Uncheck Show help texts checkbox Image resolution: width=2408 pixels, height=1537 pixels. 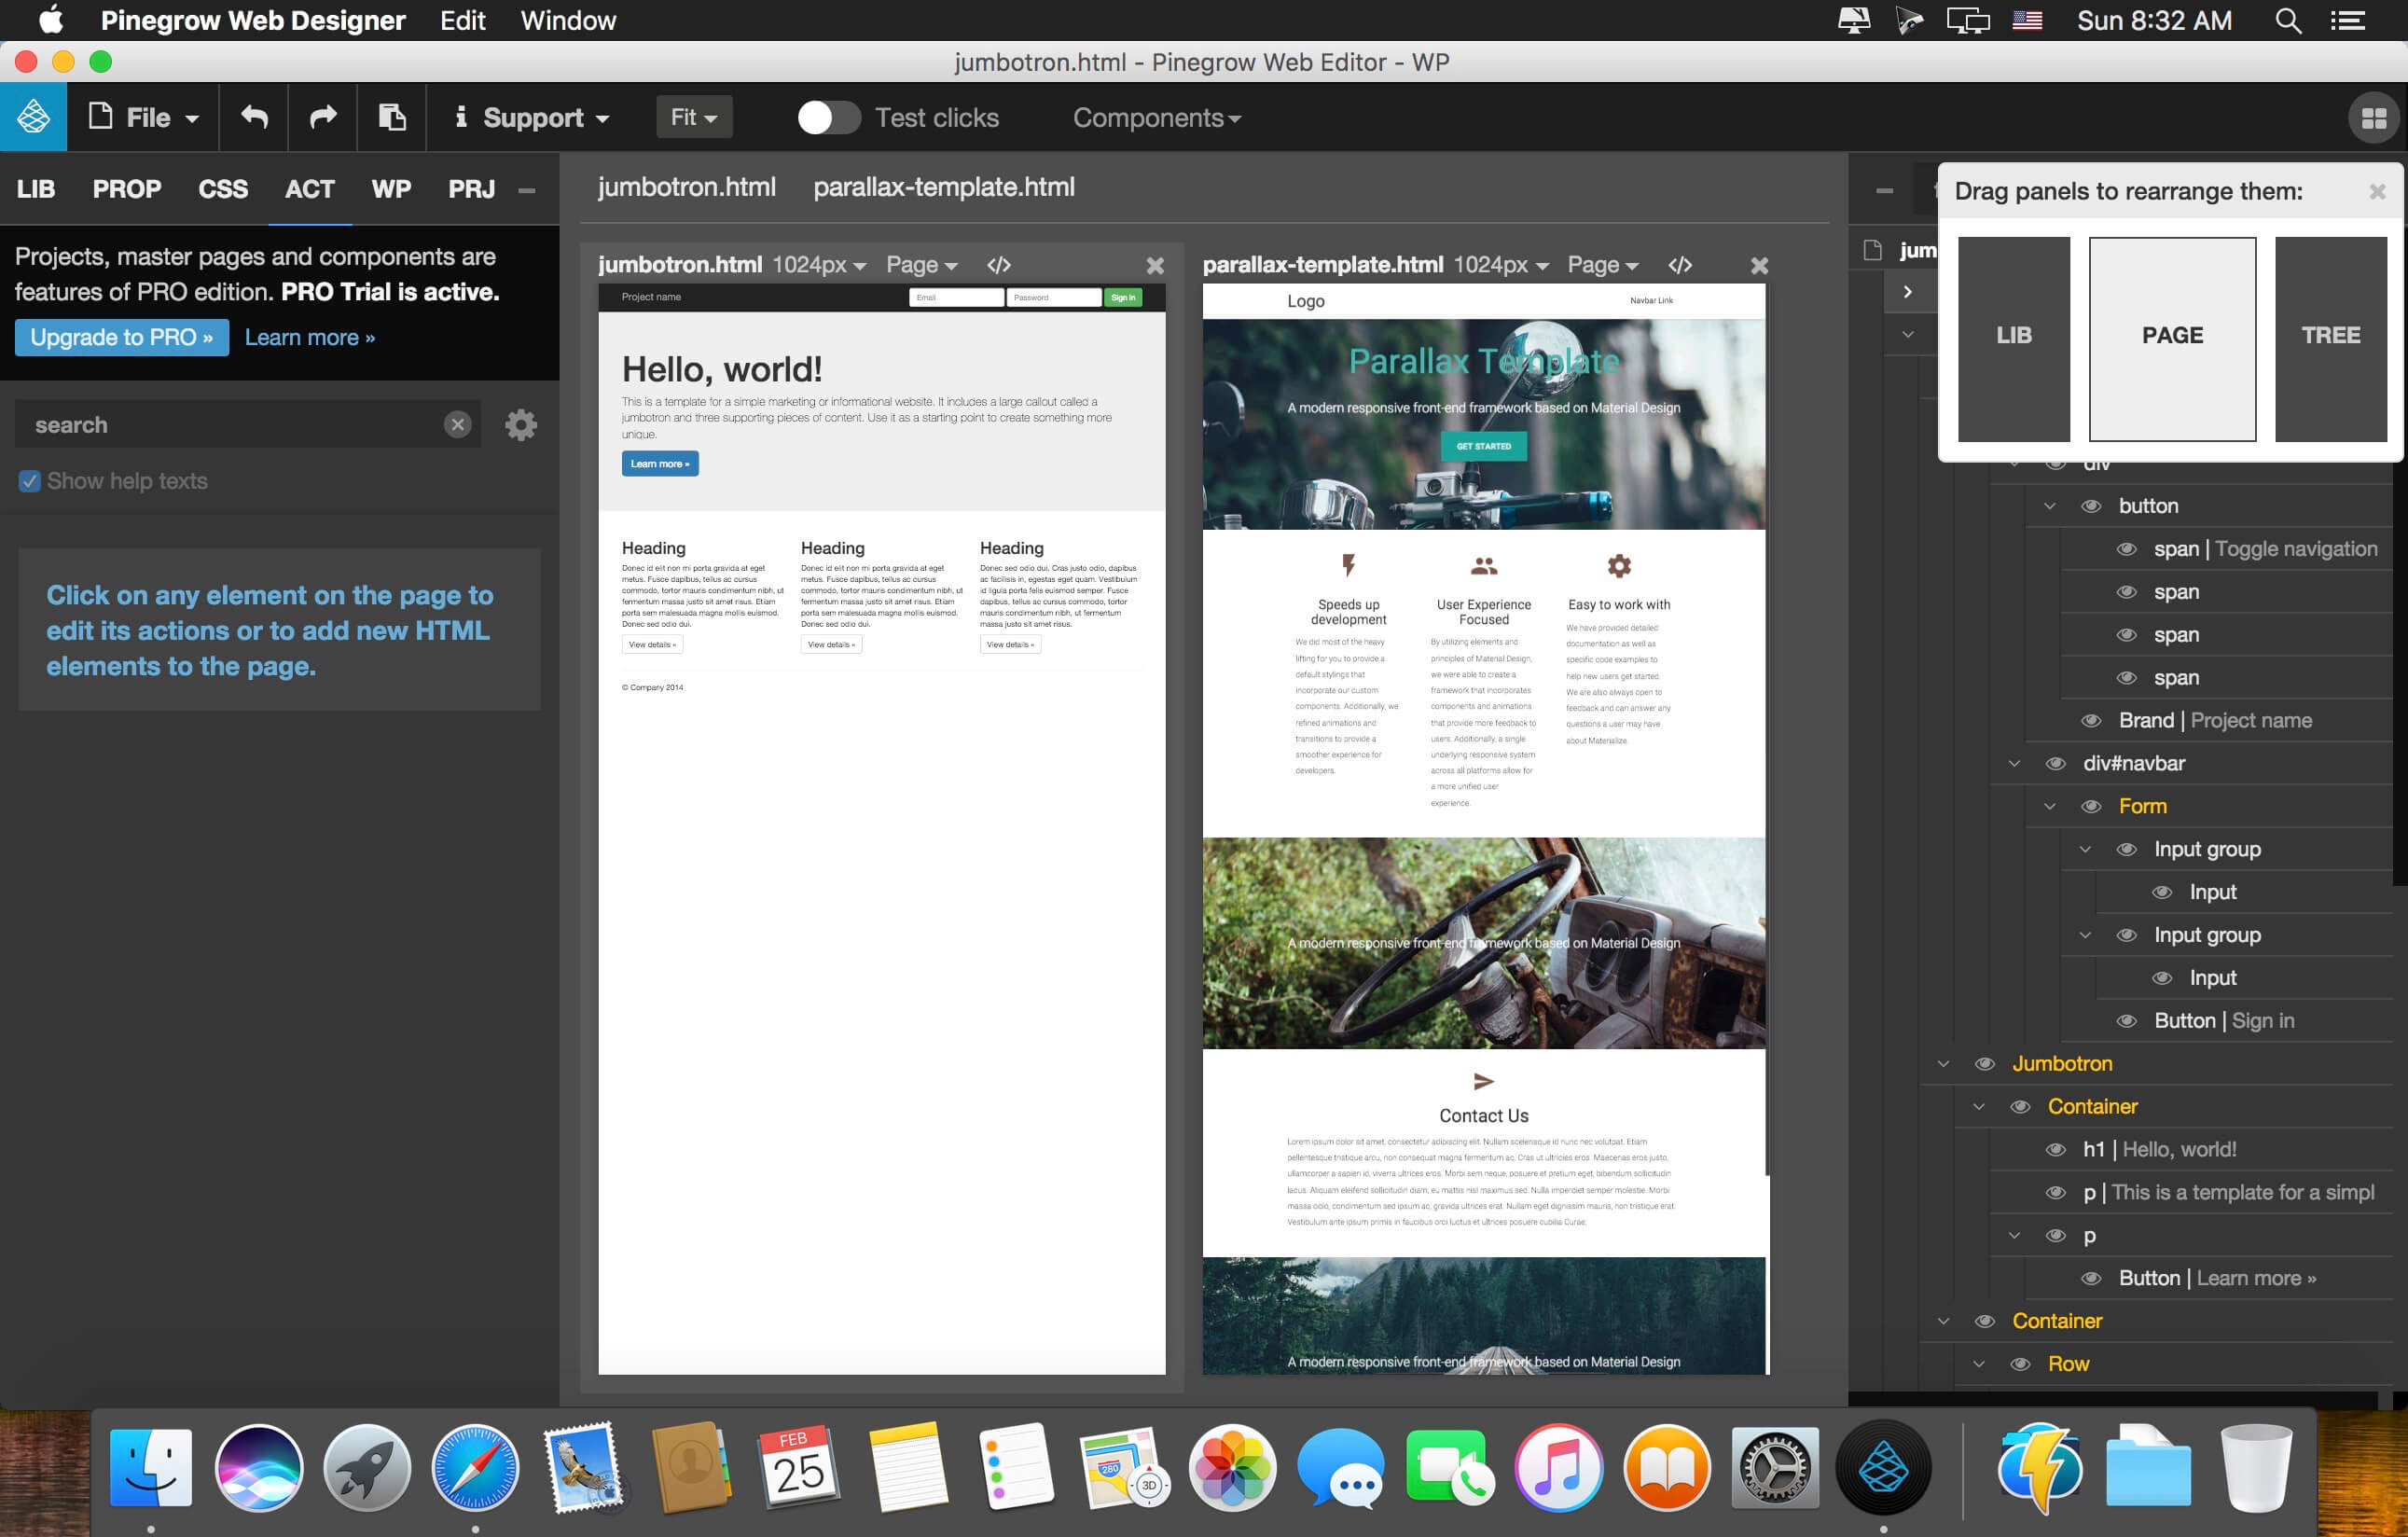pyautogui.click(x=30, y=481)
